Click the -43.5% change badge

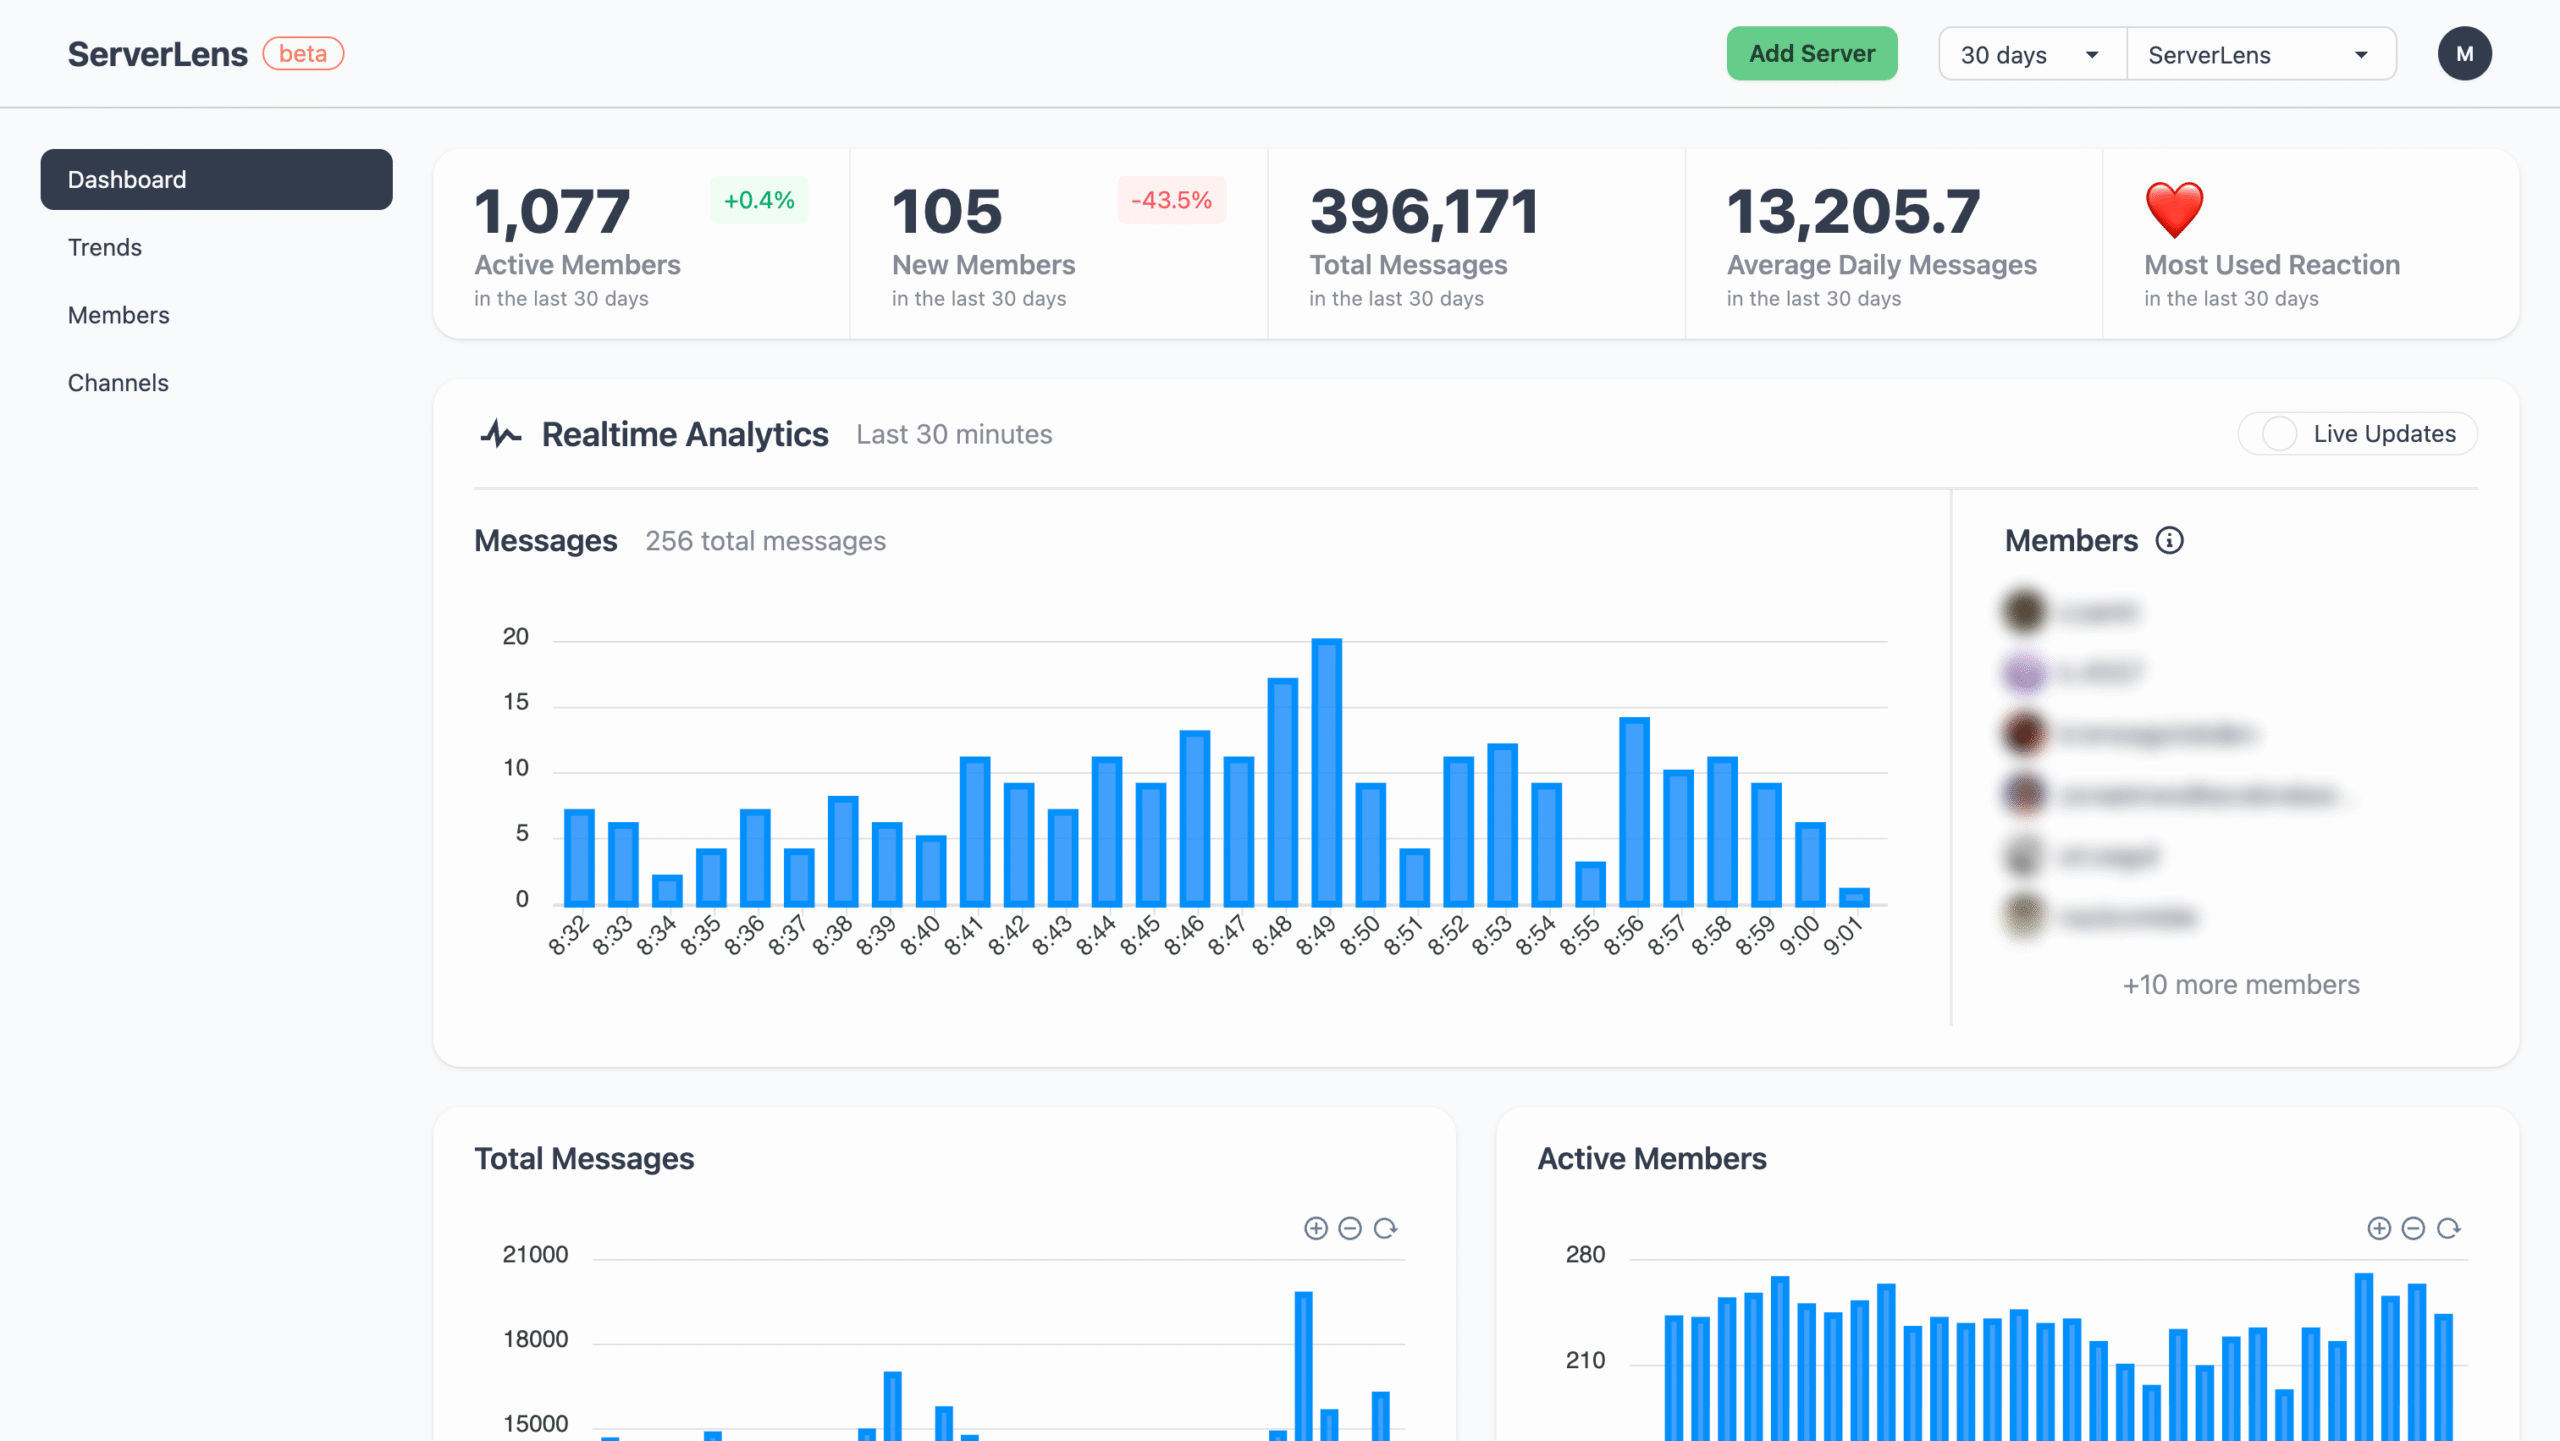tap(1171, 200)
